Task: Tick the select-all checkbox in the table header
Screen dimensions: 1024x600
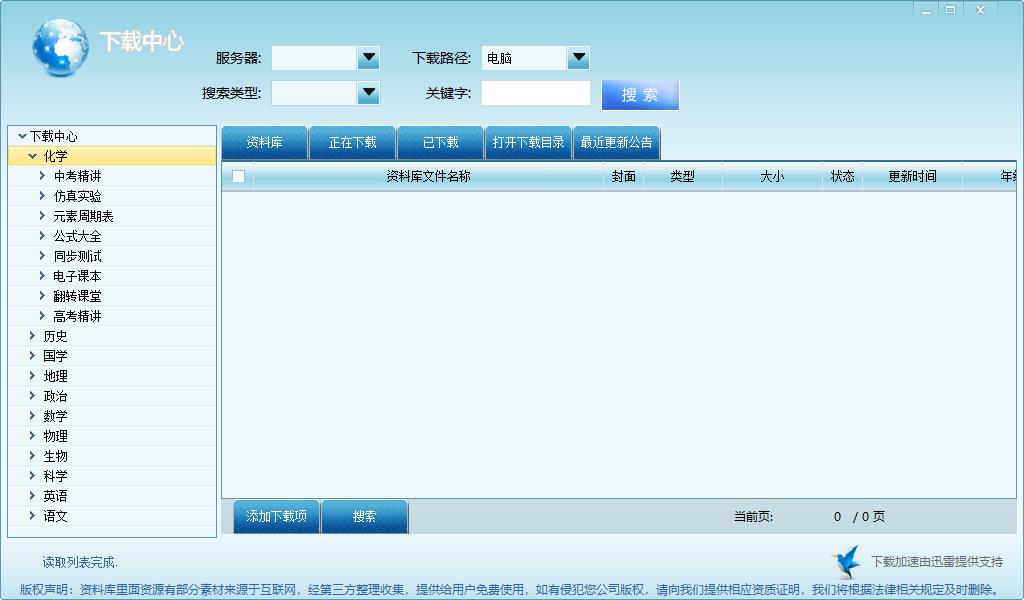Action: coord(238,176)
